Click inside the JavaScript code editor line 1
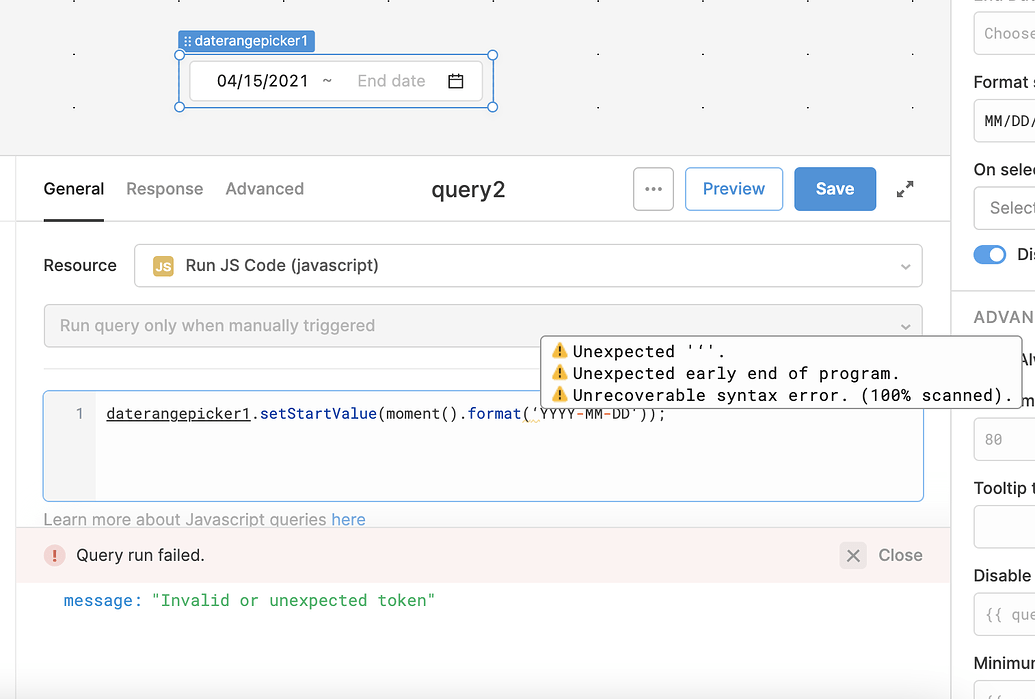This screenshot has width=1035, height=699. (x=385, y=414)
